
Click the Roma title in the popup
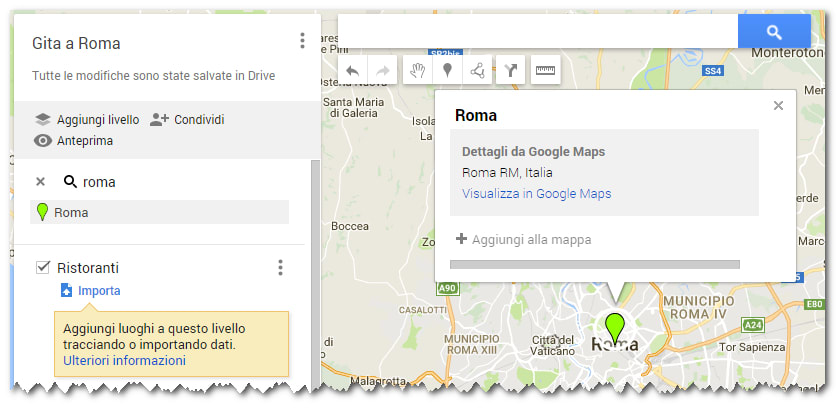pos(476,115)
